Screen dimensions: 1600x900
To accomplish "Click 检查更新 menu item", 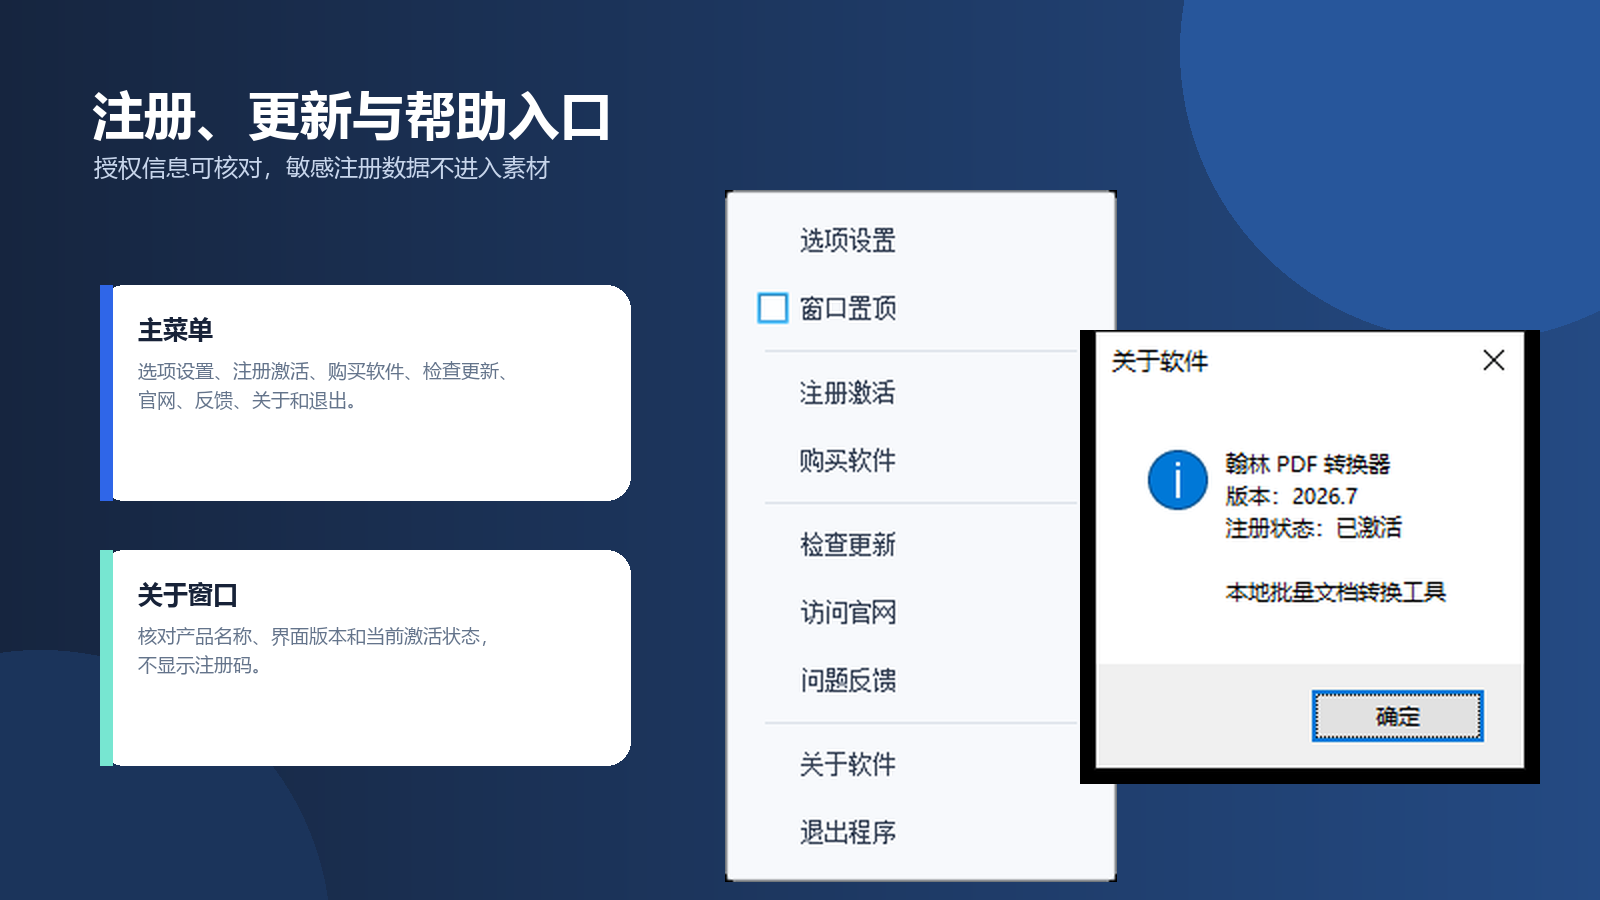I will pos(847,544).
